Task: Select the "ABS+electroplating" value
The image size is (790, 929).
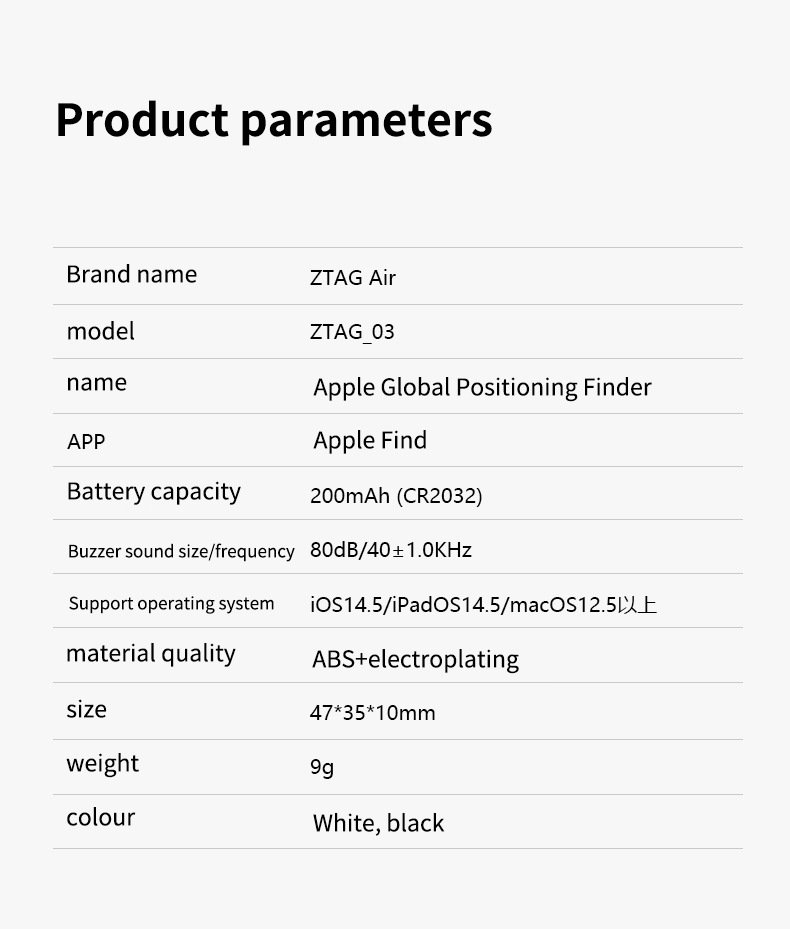Action: [x=415, y=660]
